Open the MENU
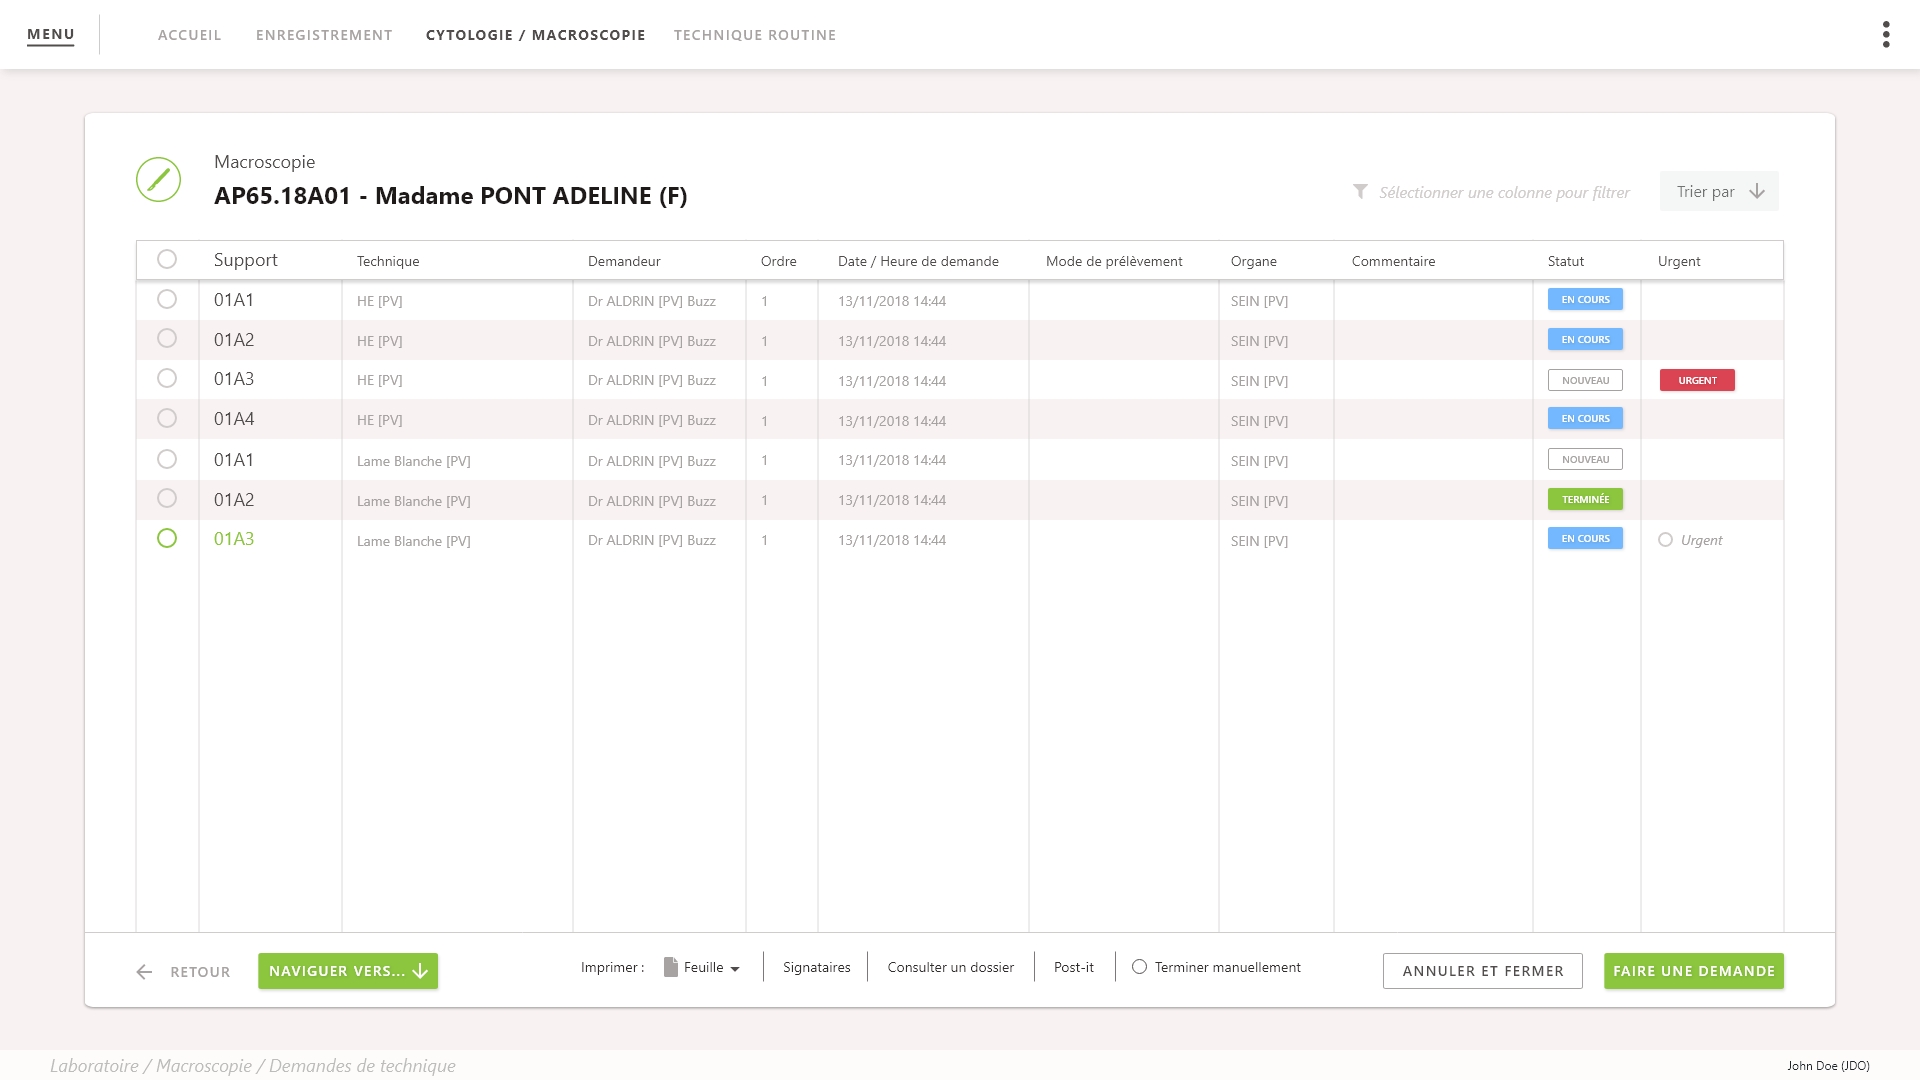The height and width of the screenshot is (1080, 1920). [x=51, y=35]
